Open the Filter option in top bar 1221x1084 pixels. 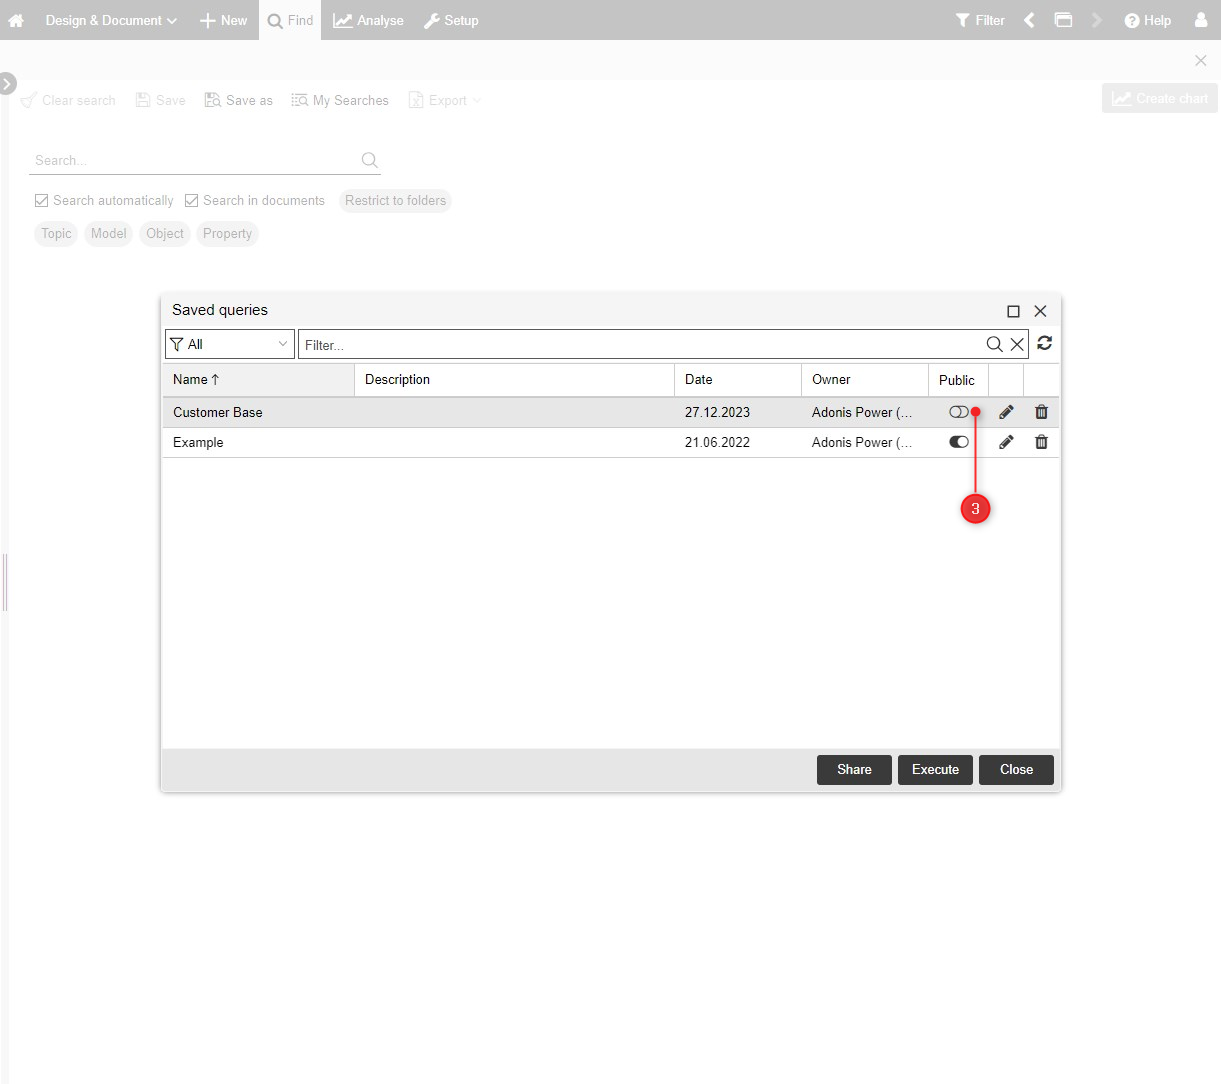pyautogui.click(x=980, y=20)
